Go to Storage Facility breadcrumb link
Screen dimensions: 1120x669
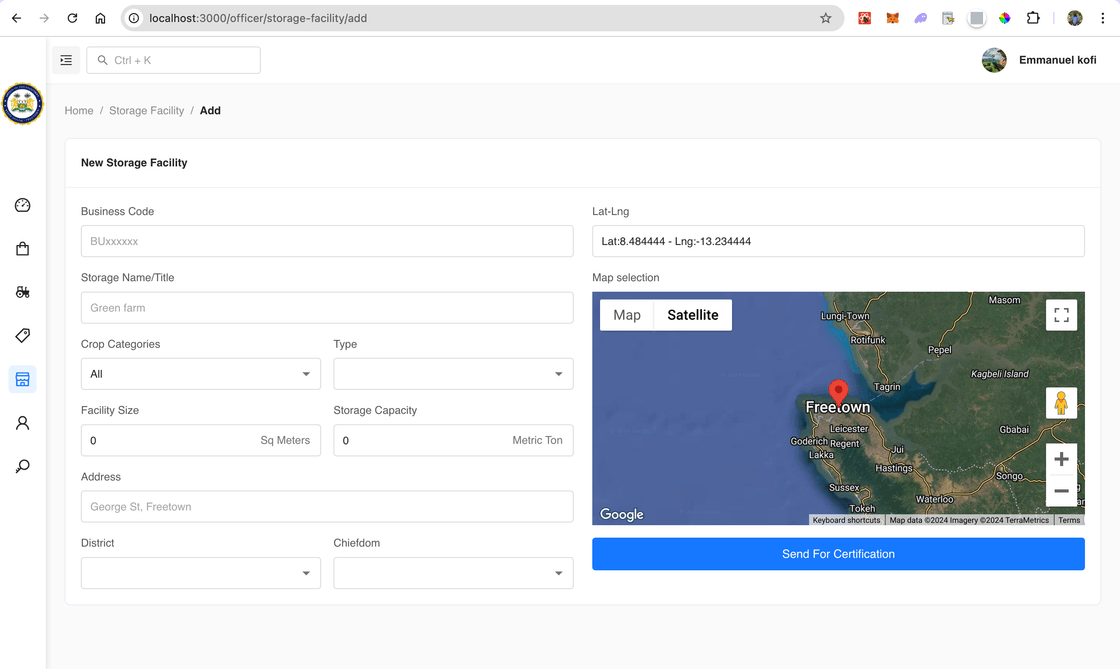146,111
